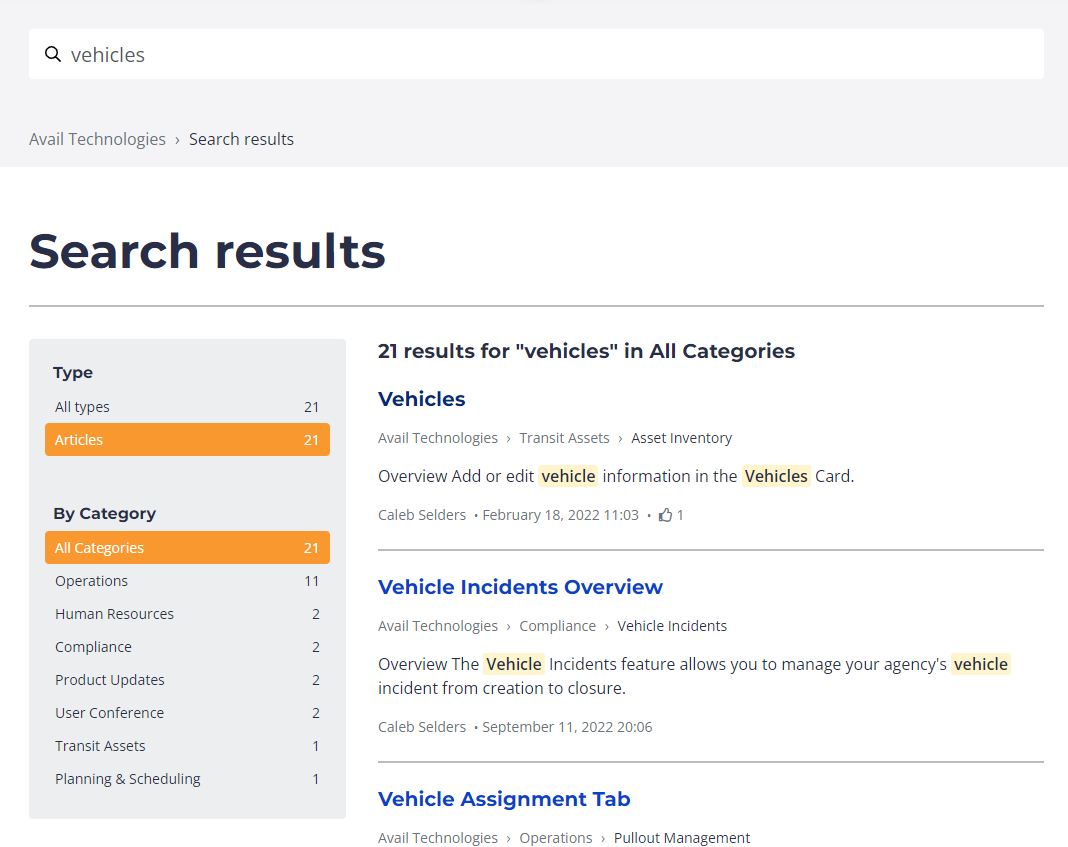
Task: Click "Search results" breadcrumb text
Action: click(241, 139)
